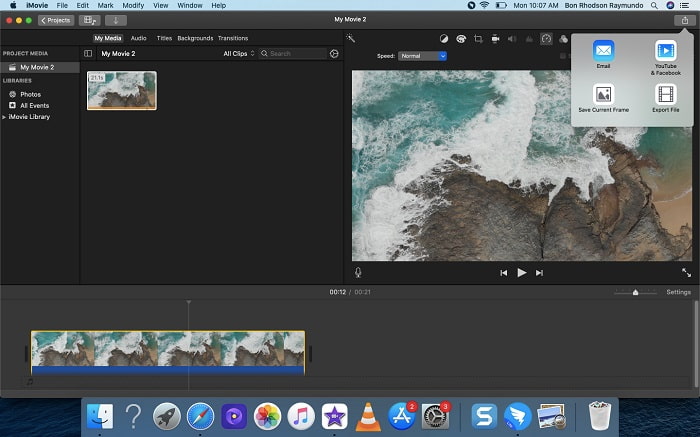Select Save Current Frame option

coord(604,98)
